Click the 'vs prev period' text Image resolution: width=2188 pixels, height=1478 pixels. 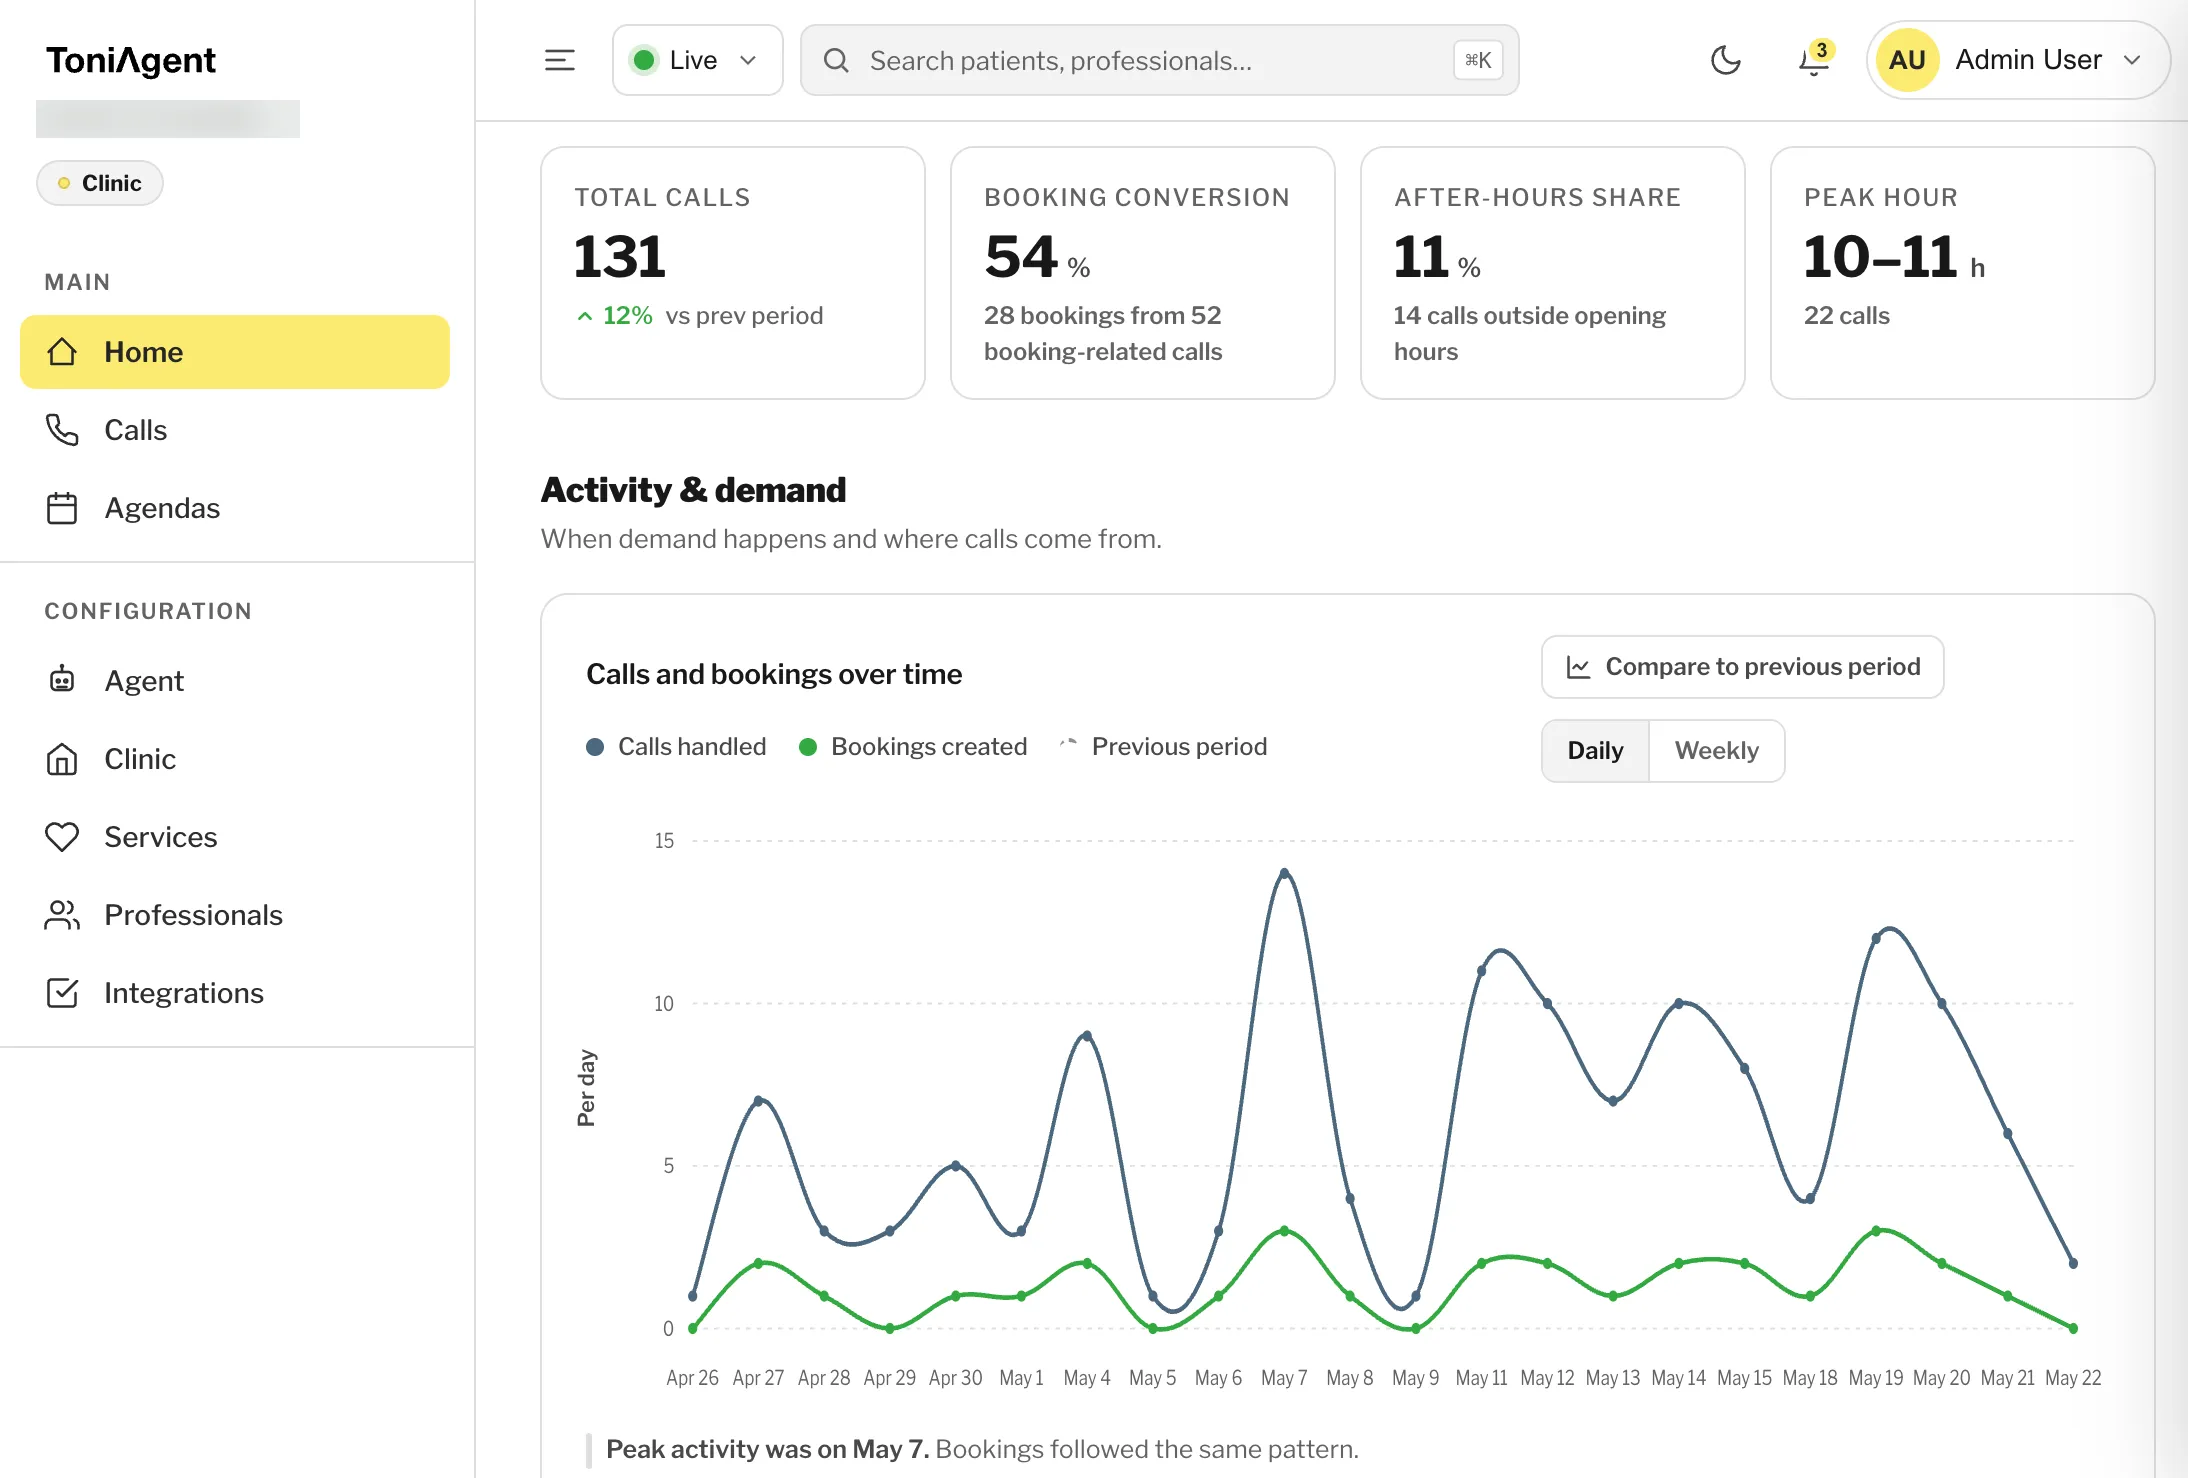[744, 316]
